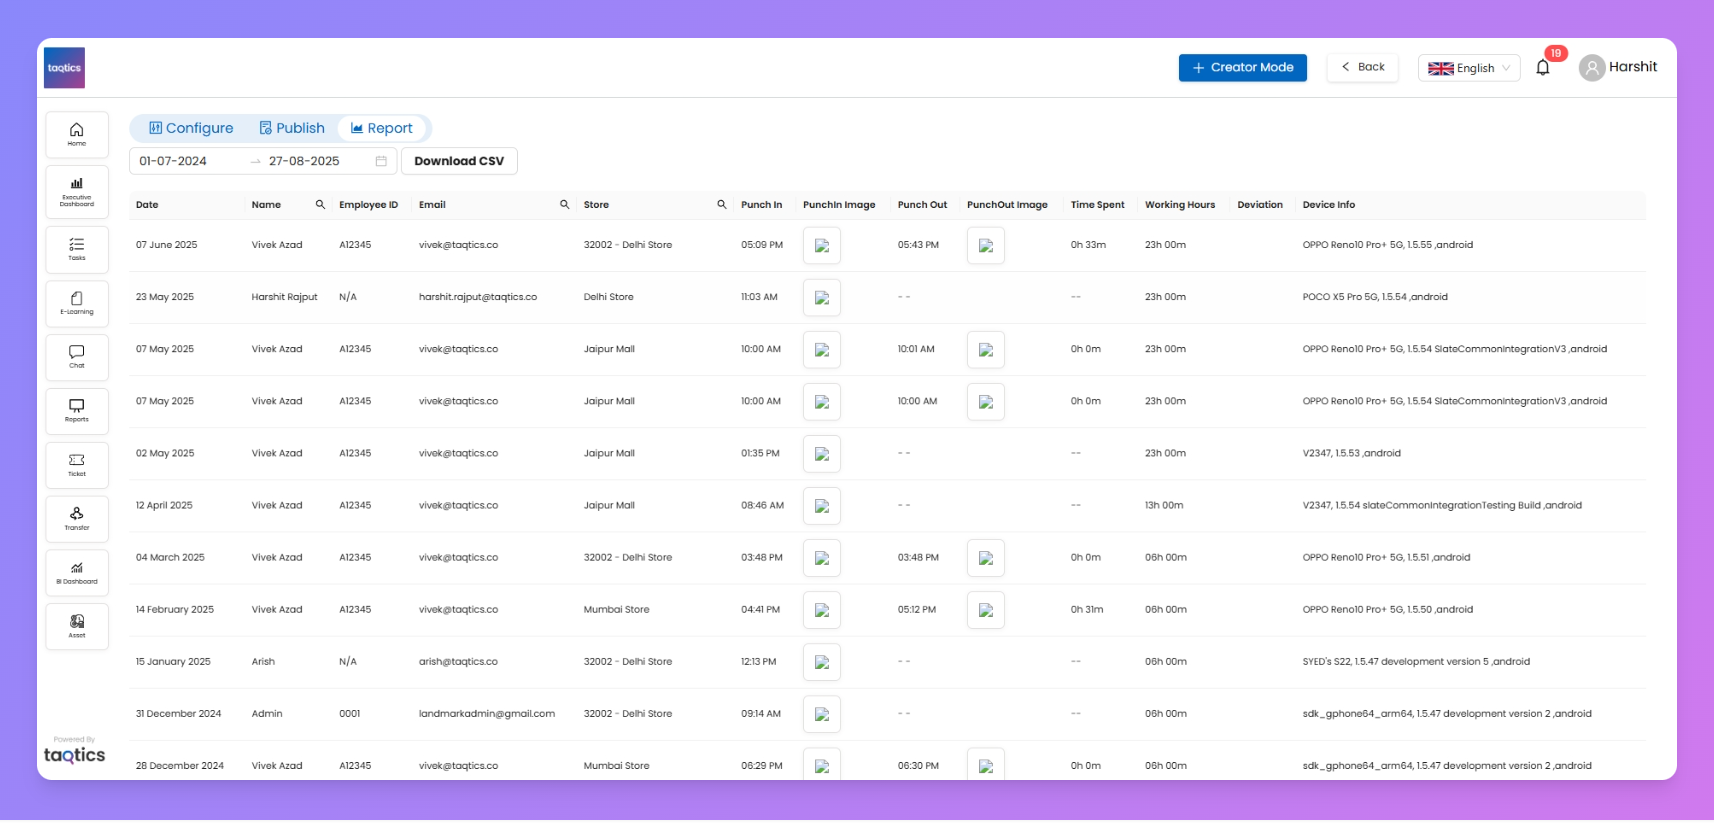Open the Asset sidebar icon

click(76, 627)
